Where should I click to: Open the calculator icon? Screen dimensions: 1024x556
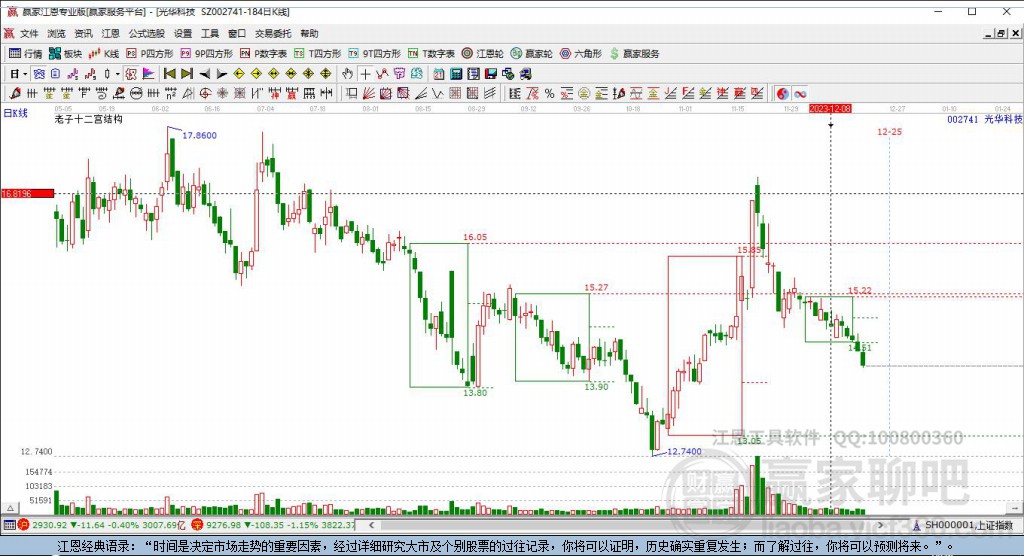(456, 74)
